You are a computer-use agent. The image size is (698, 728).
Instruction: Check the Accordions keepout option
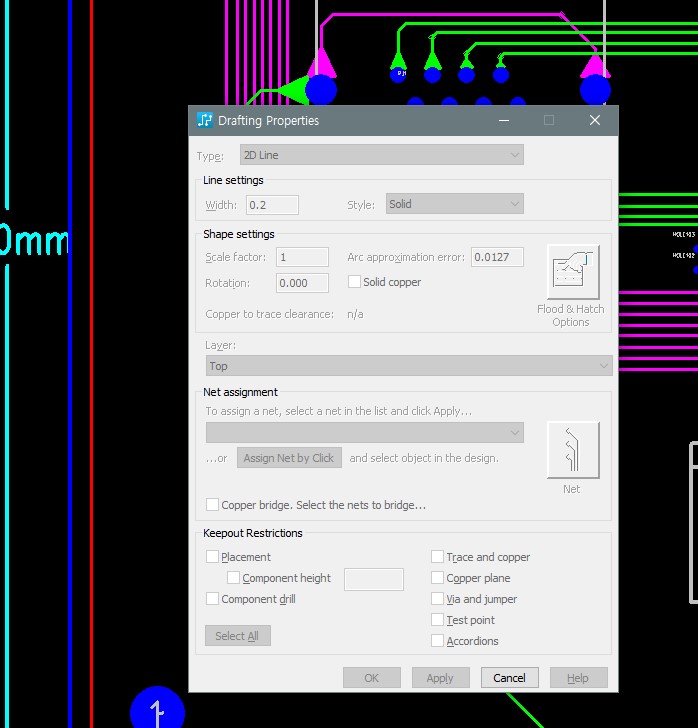(438, 641)
